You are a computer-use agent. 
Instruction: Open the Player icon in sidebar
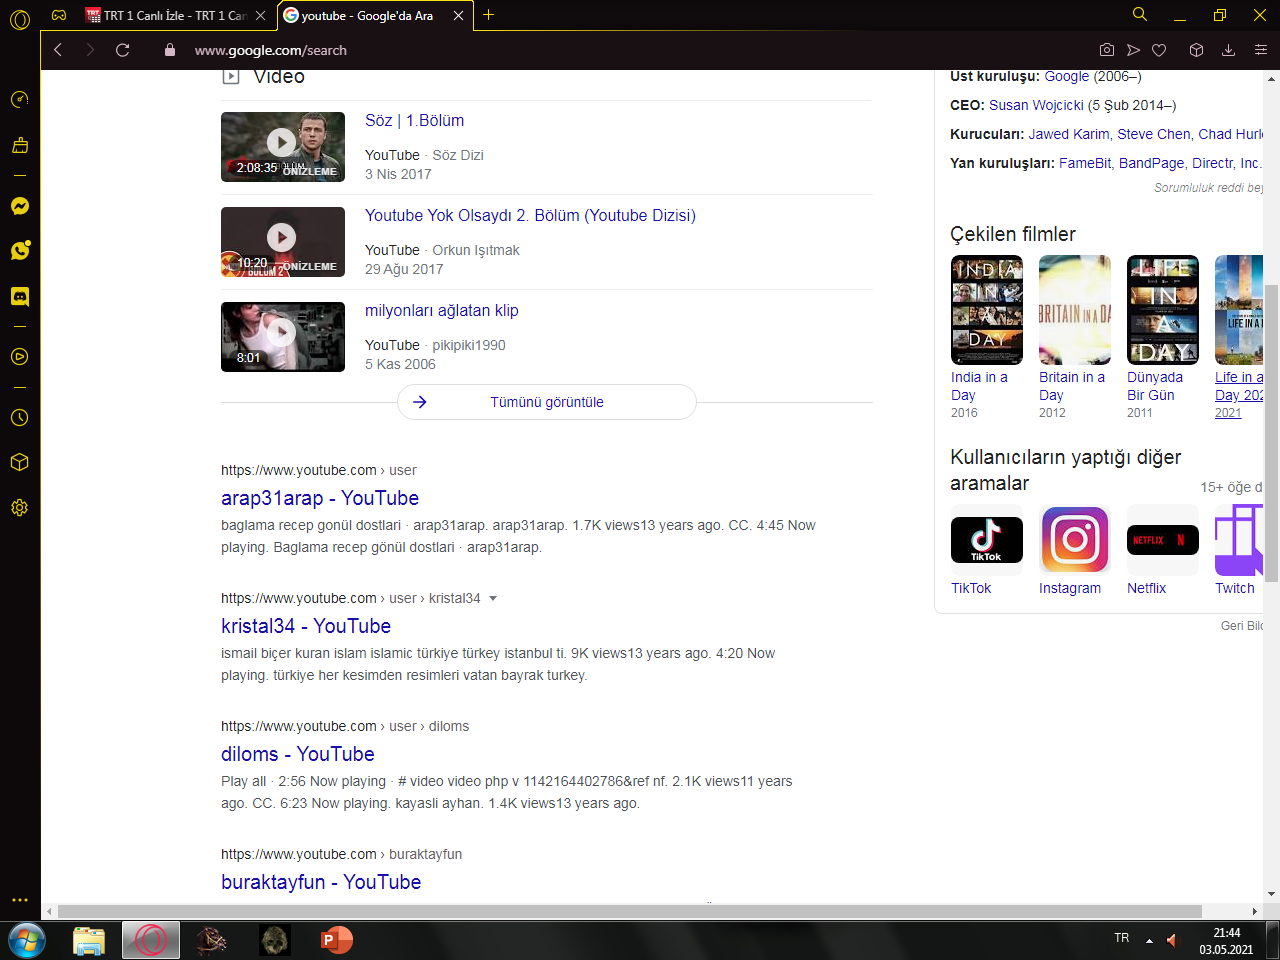(20, 356)
